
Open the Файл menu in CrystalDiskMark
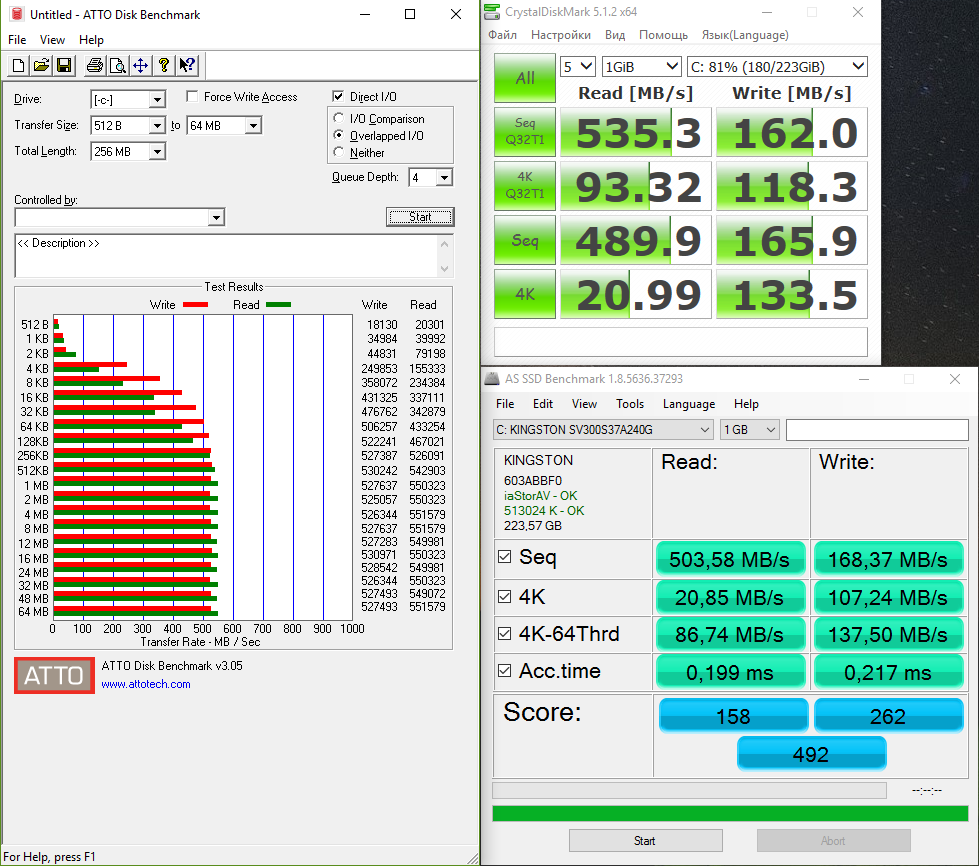tap(503, 35)
